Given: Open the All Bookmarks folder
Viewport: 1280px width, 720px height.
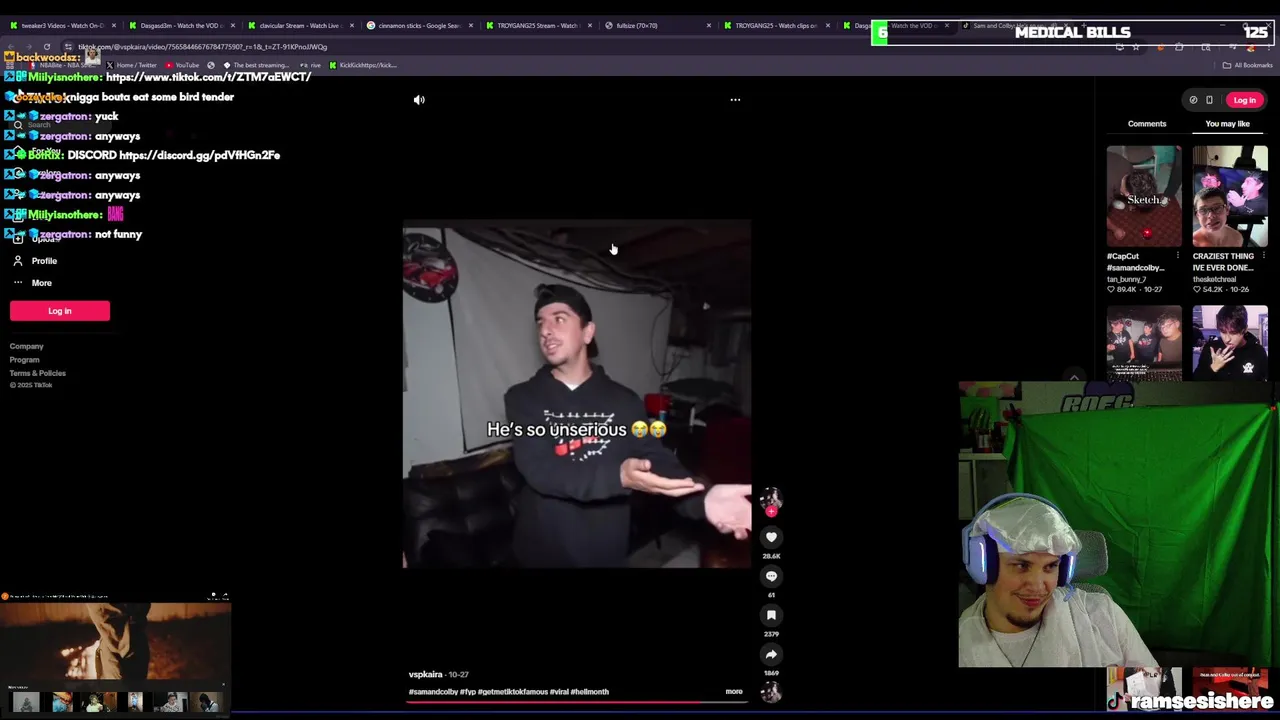Looking at the screenshot, I should click(x=1246, y=65).
